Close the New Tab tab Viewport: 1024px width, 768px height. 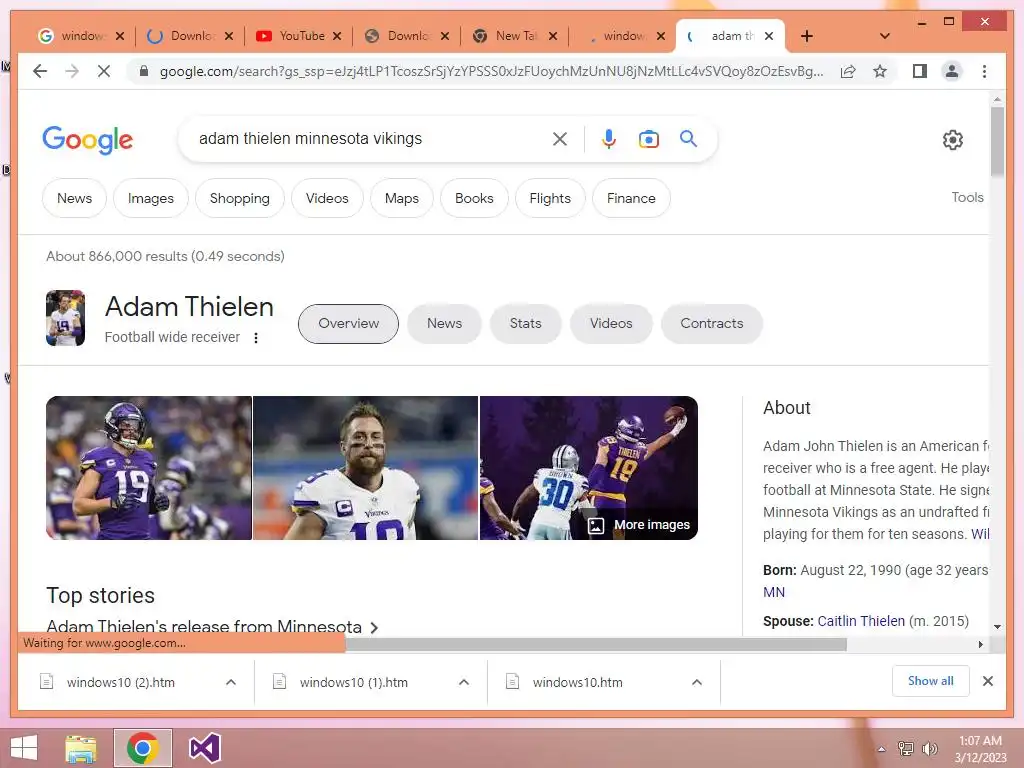[553, 36]
